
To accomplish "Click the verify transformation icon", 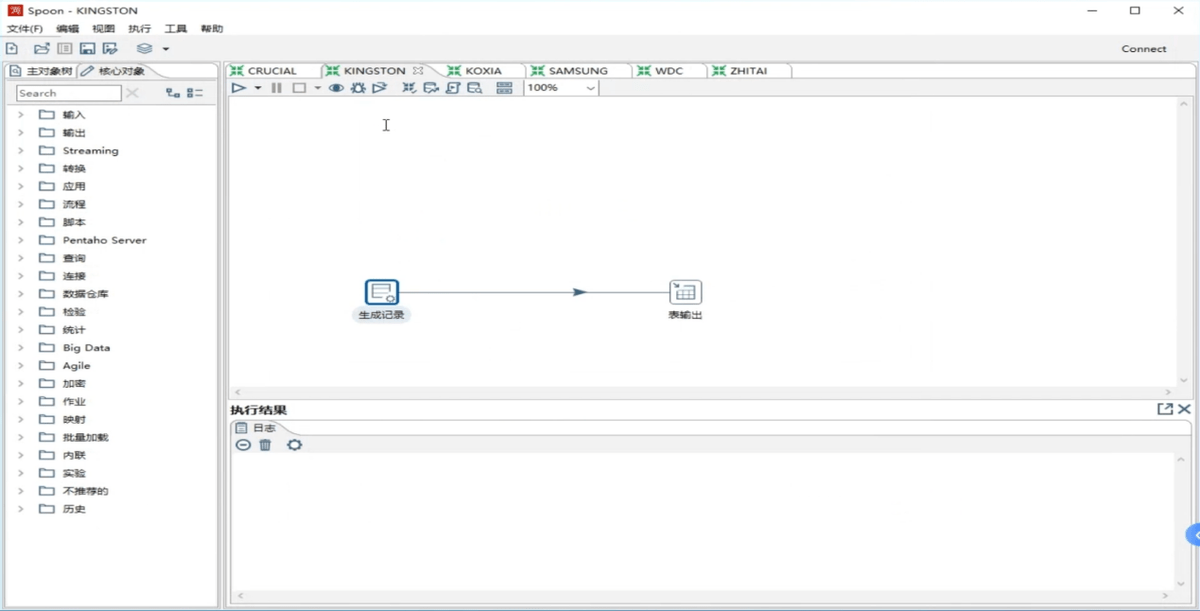I will 409,88.
